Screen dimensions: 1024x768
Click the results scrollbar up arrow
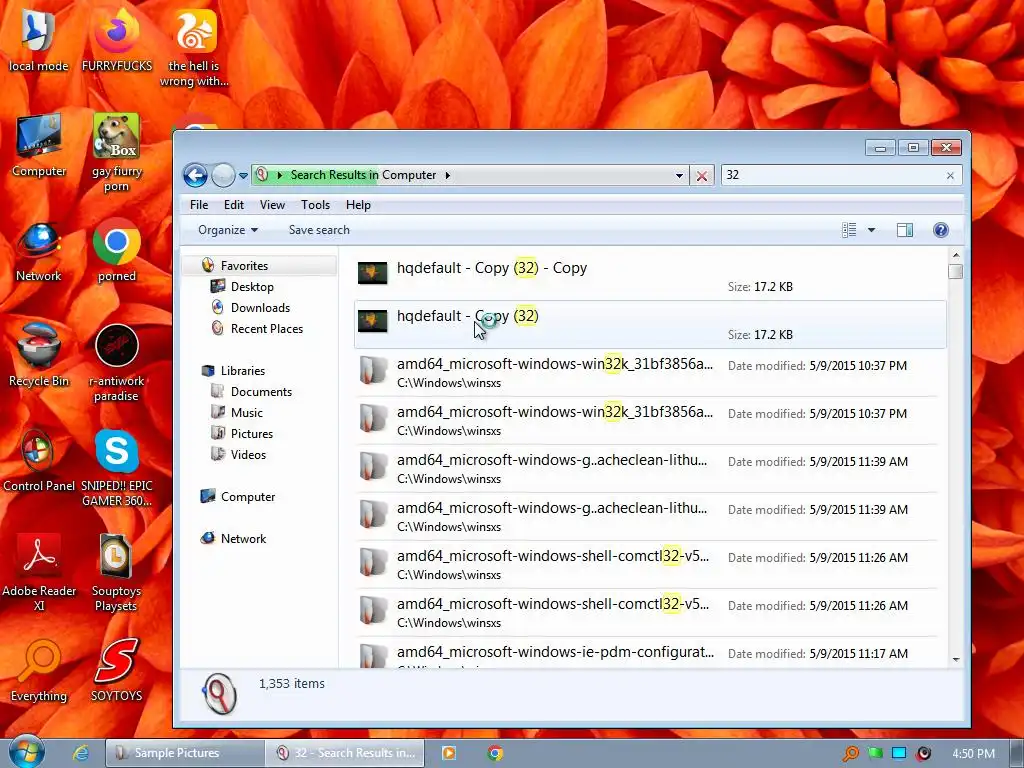tap(955, 255)
